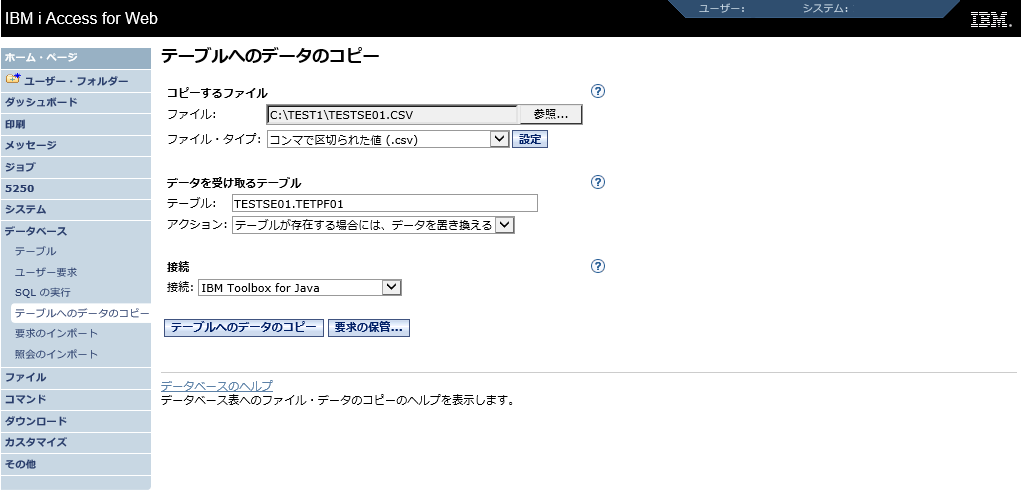Click the ファイル path input field
Screen dimensions: 1021x490
pos(392,115)
